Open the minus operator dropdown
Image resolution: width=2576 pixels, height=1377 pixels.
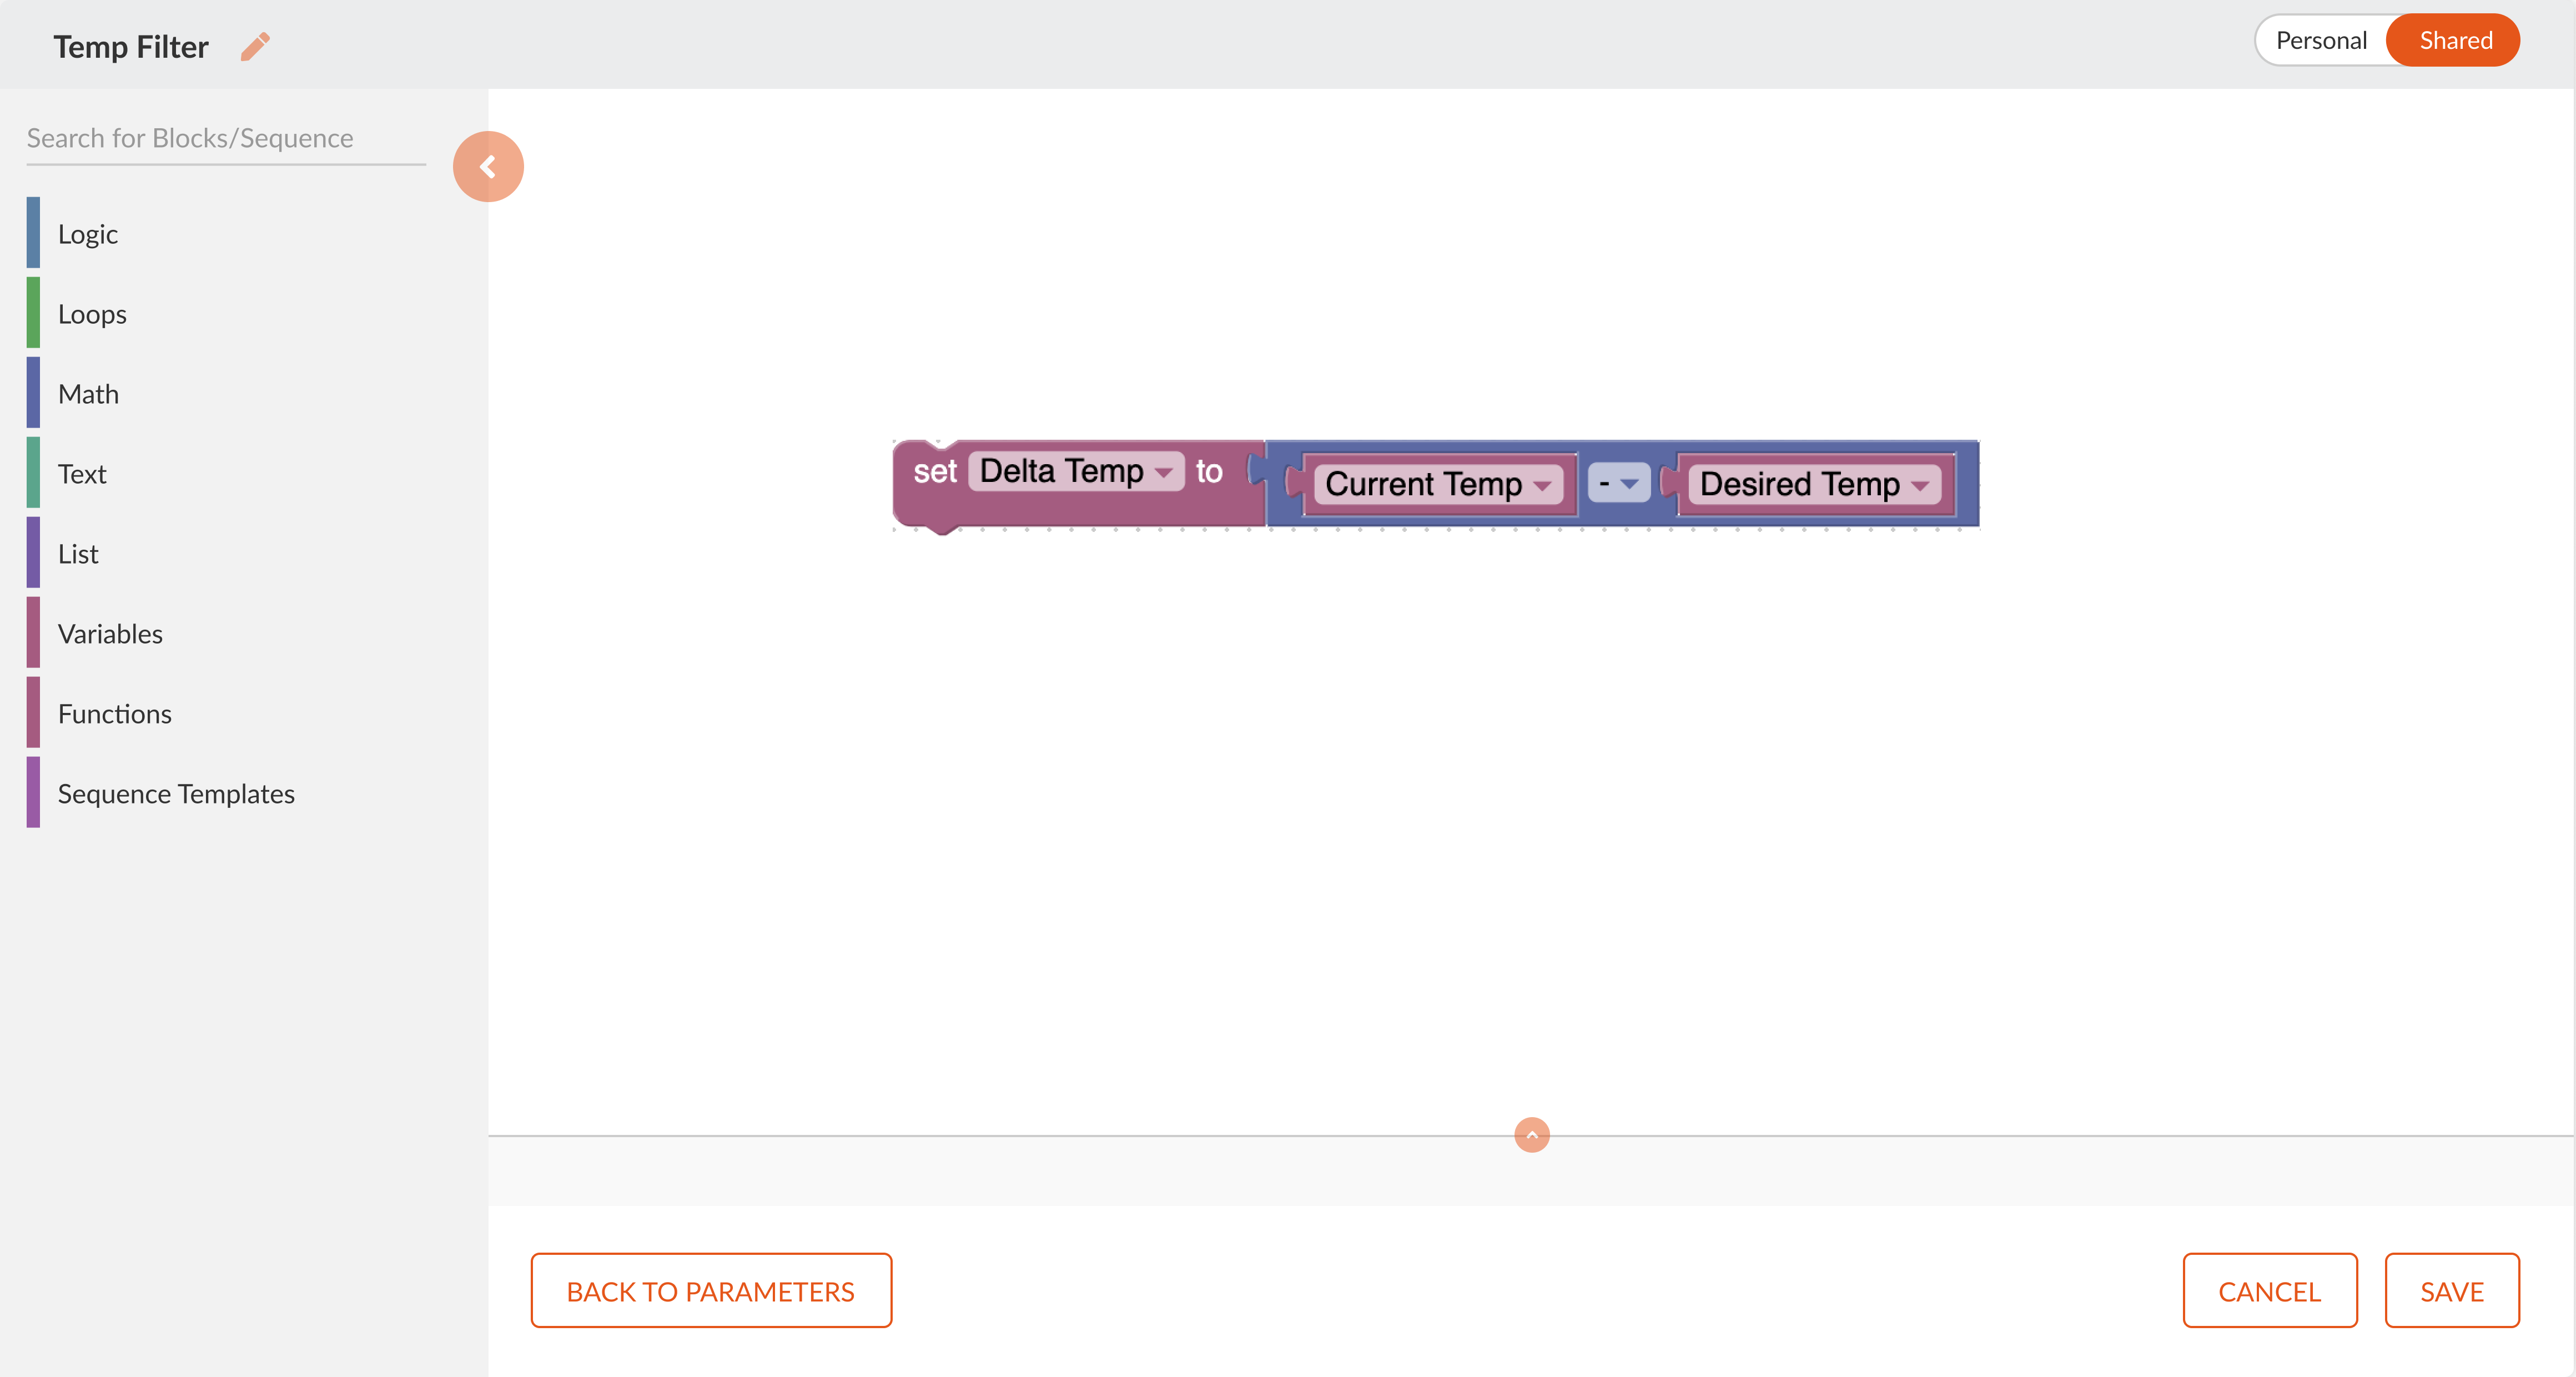point(1618,483)
